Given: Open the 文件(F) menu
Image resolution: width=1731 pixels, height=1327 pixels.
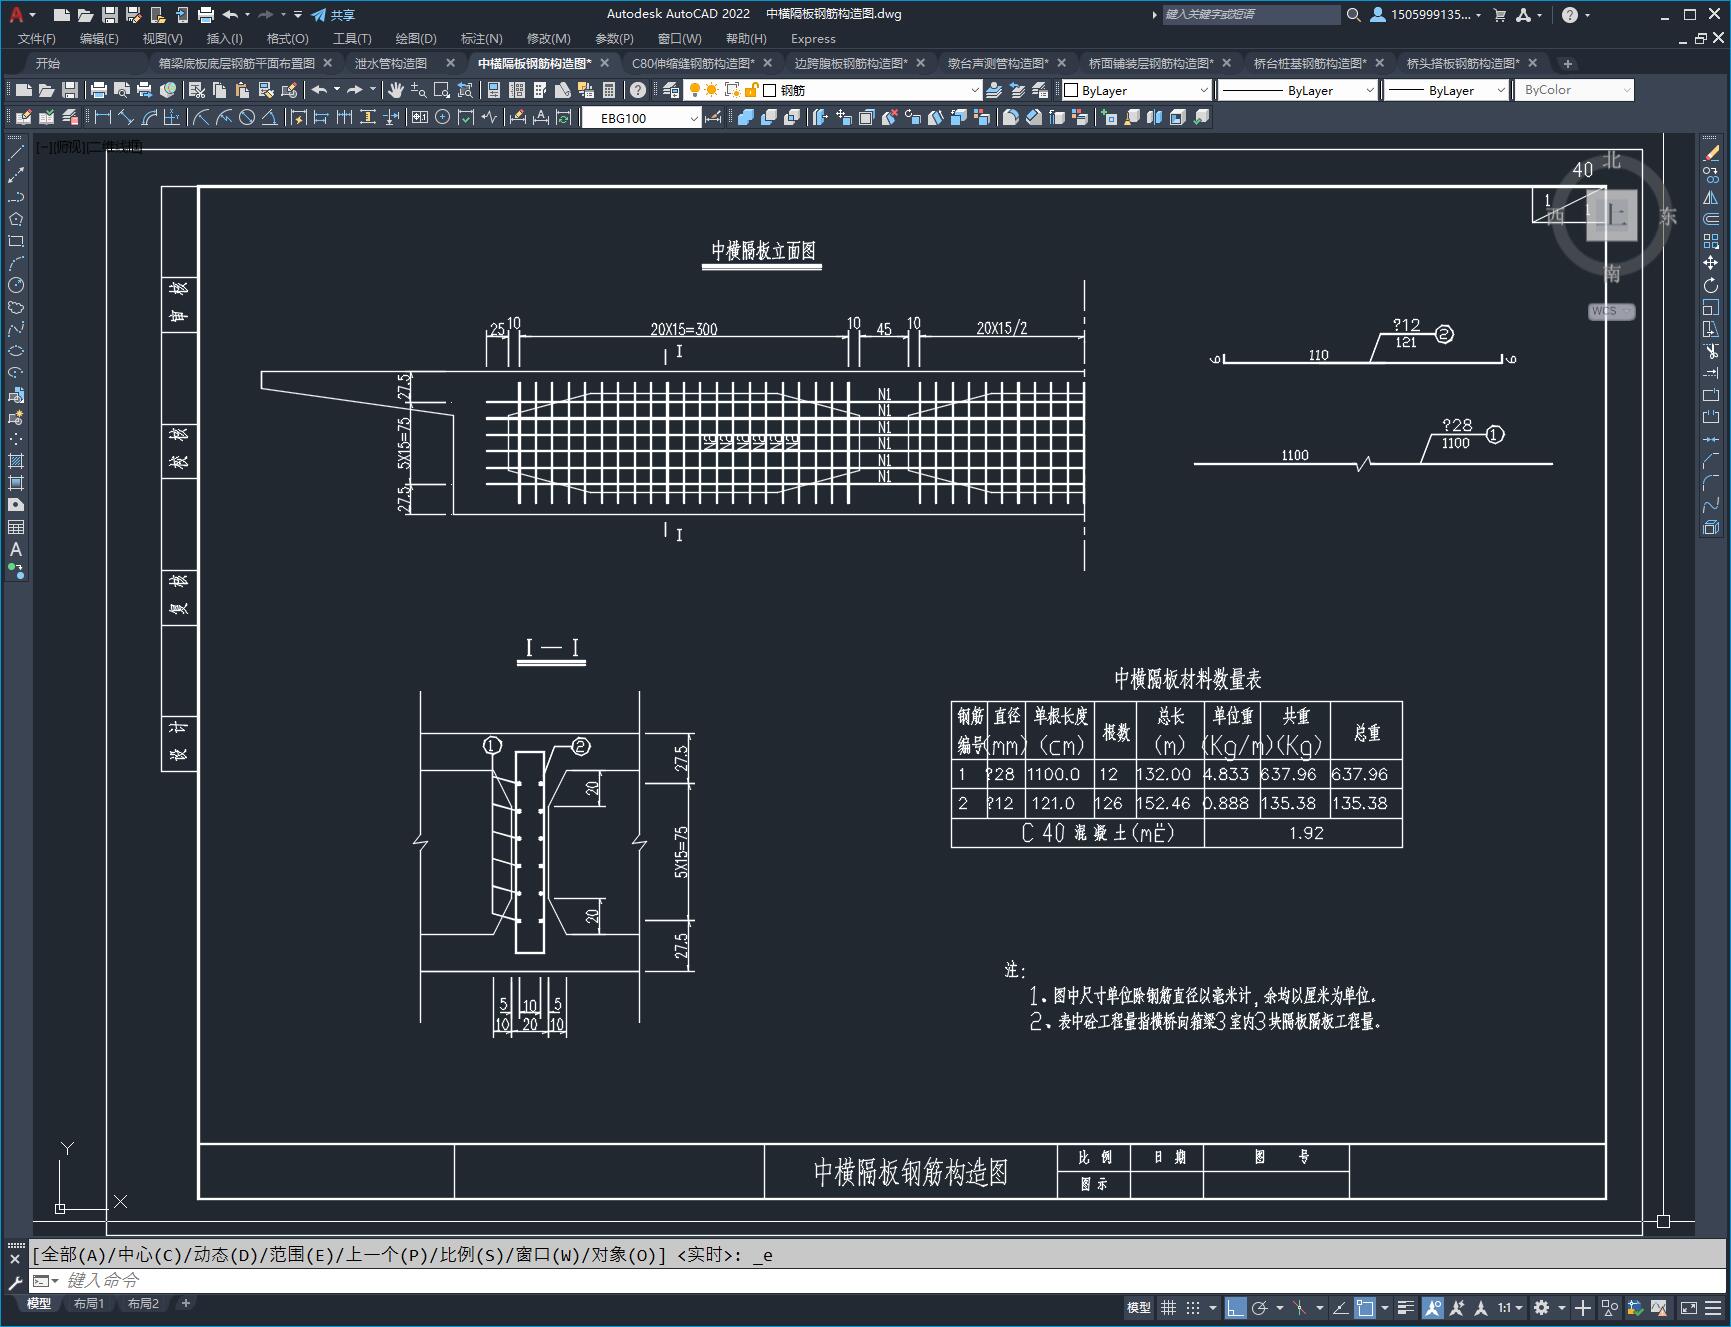Looking at the screenshot, I should tap(37, 38).
